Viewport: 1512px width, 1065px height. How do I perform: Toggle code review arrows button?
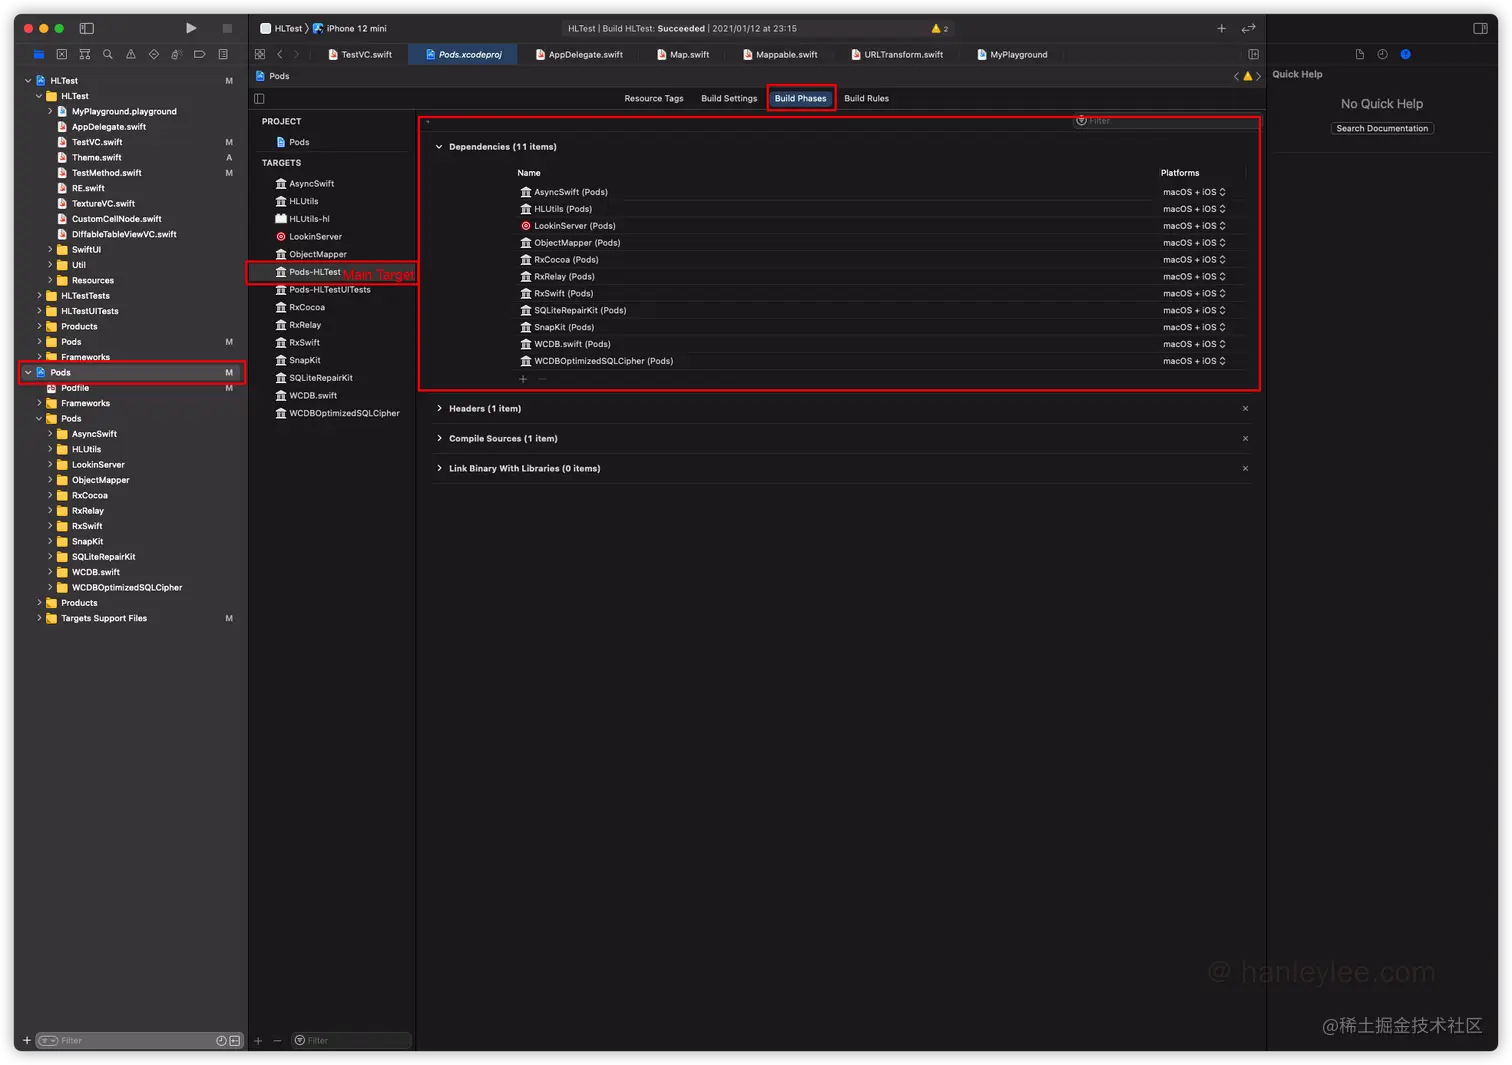(1248, 28)
